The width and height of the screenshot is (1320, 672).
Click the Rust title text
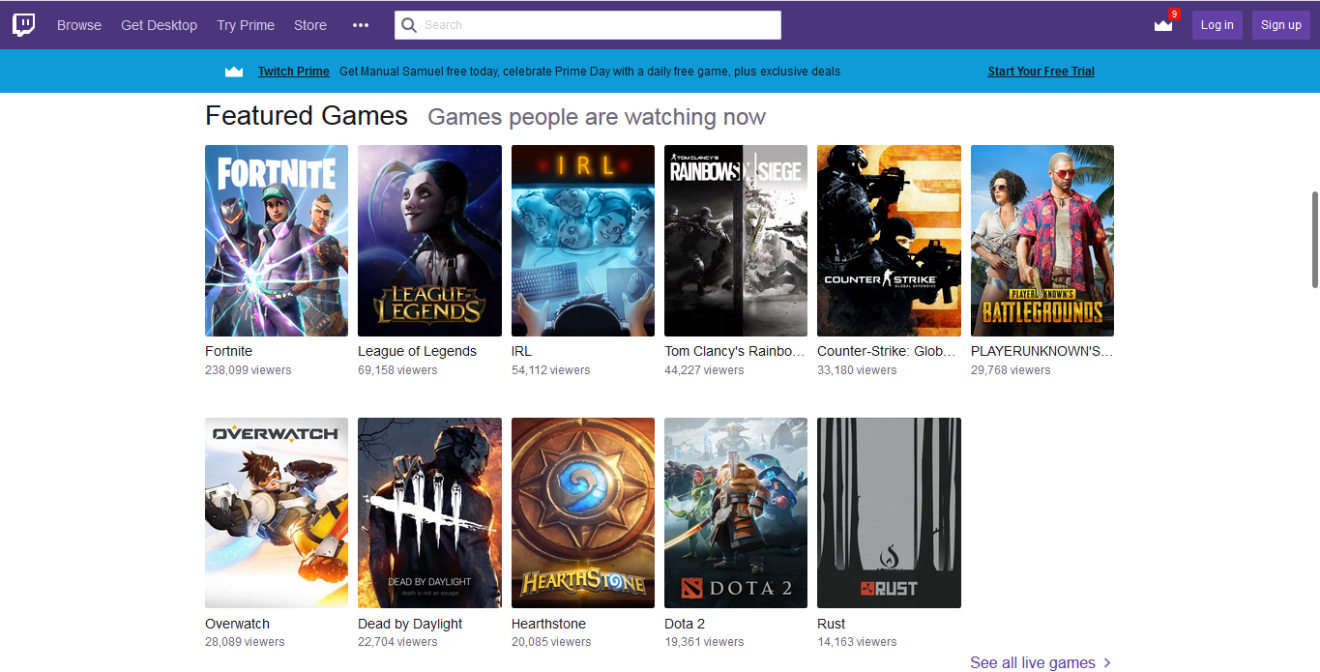831,624
